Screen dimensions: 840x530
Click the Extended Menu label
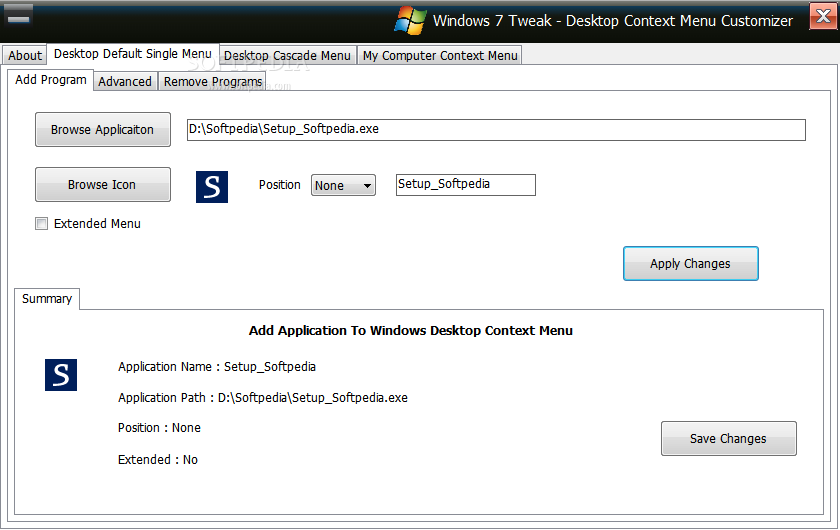[x=97, y=223]
